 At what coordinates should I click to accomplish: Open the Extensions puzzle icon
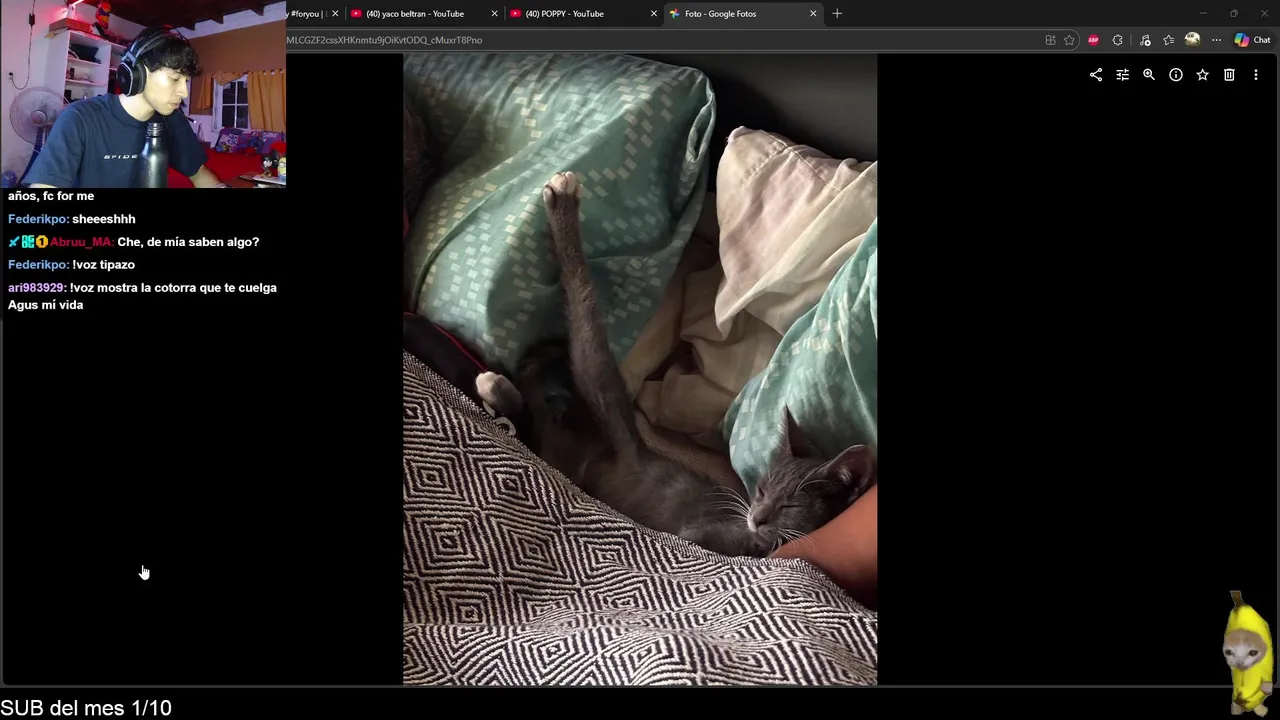(x=1117, y=40)
